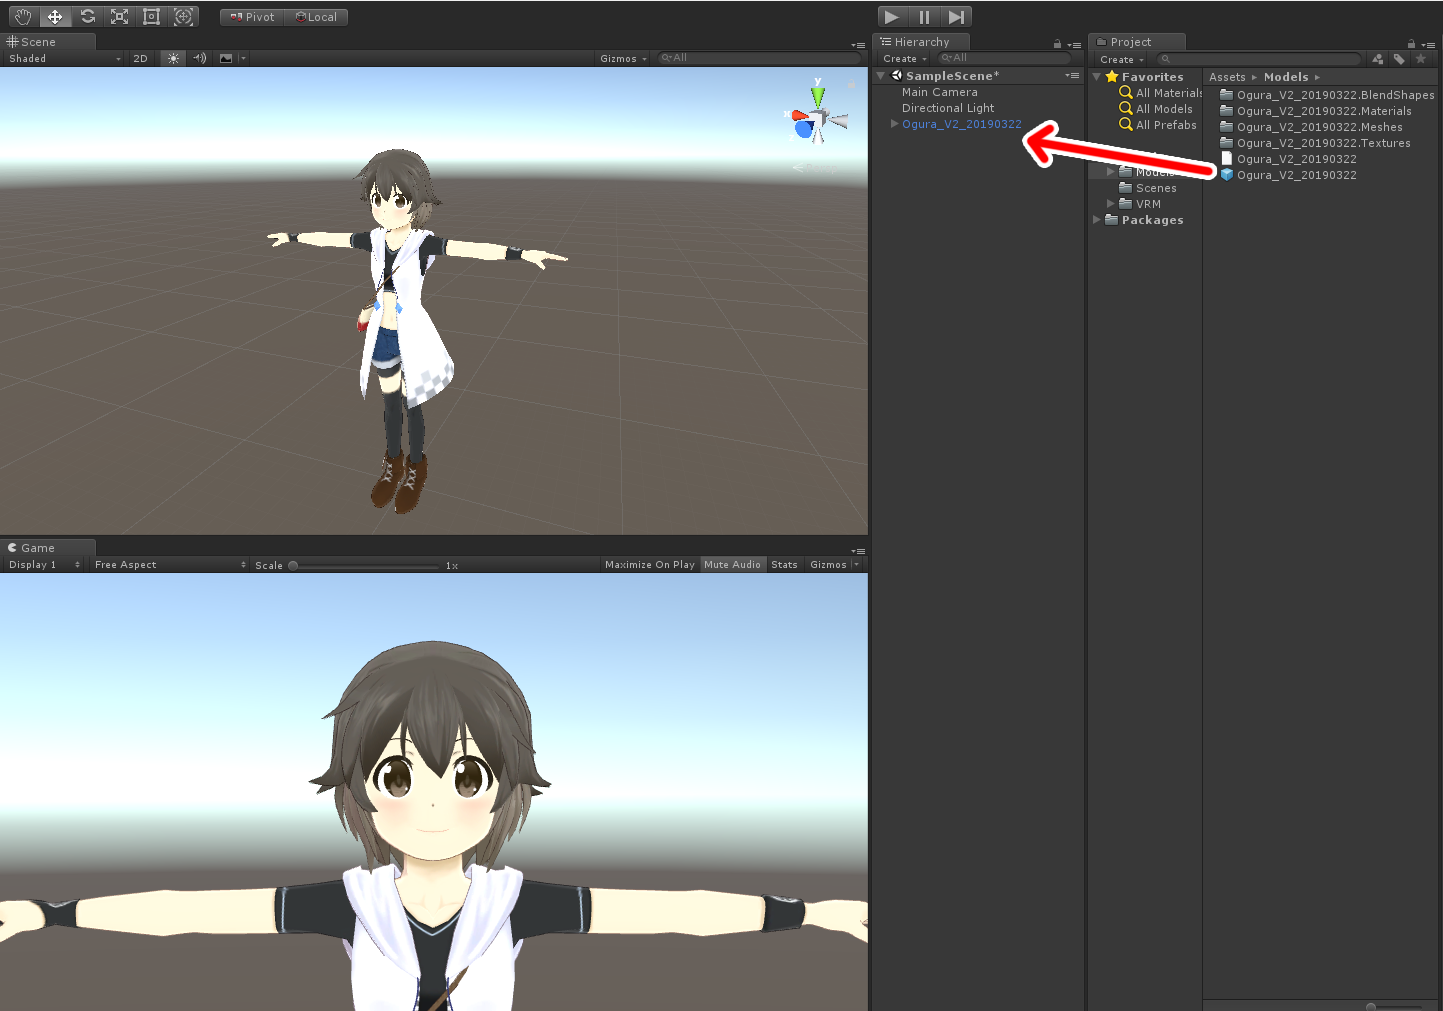Viewport: 1443px width, 1011px height.
Task: Click the Project search field
Action: tap(1260, 59)
